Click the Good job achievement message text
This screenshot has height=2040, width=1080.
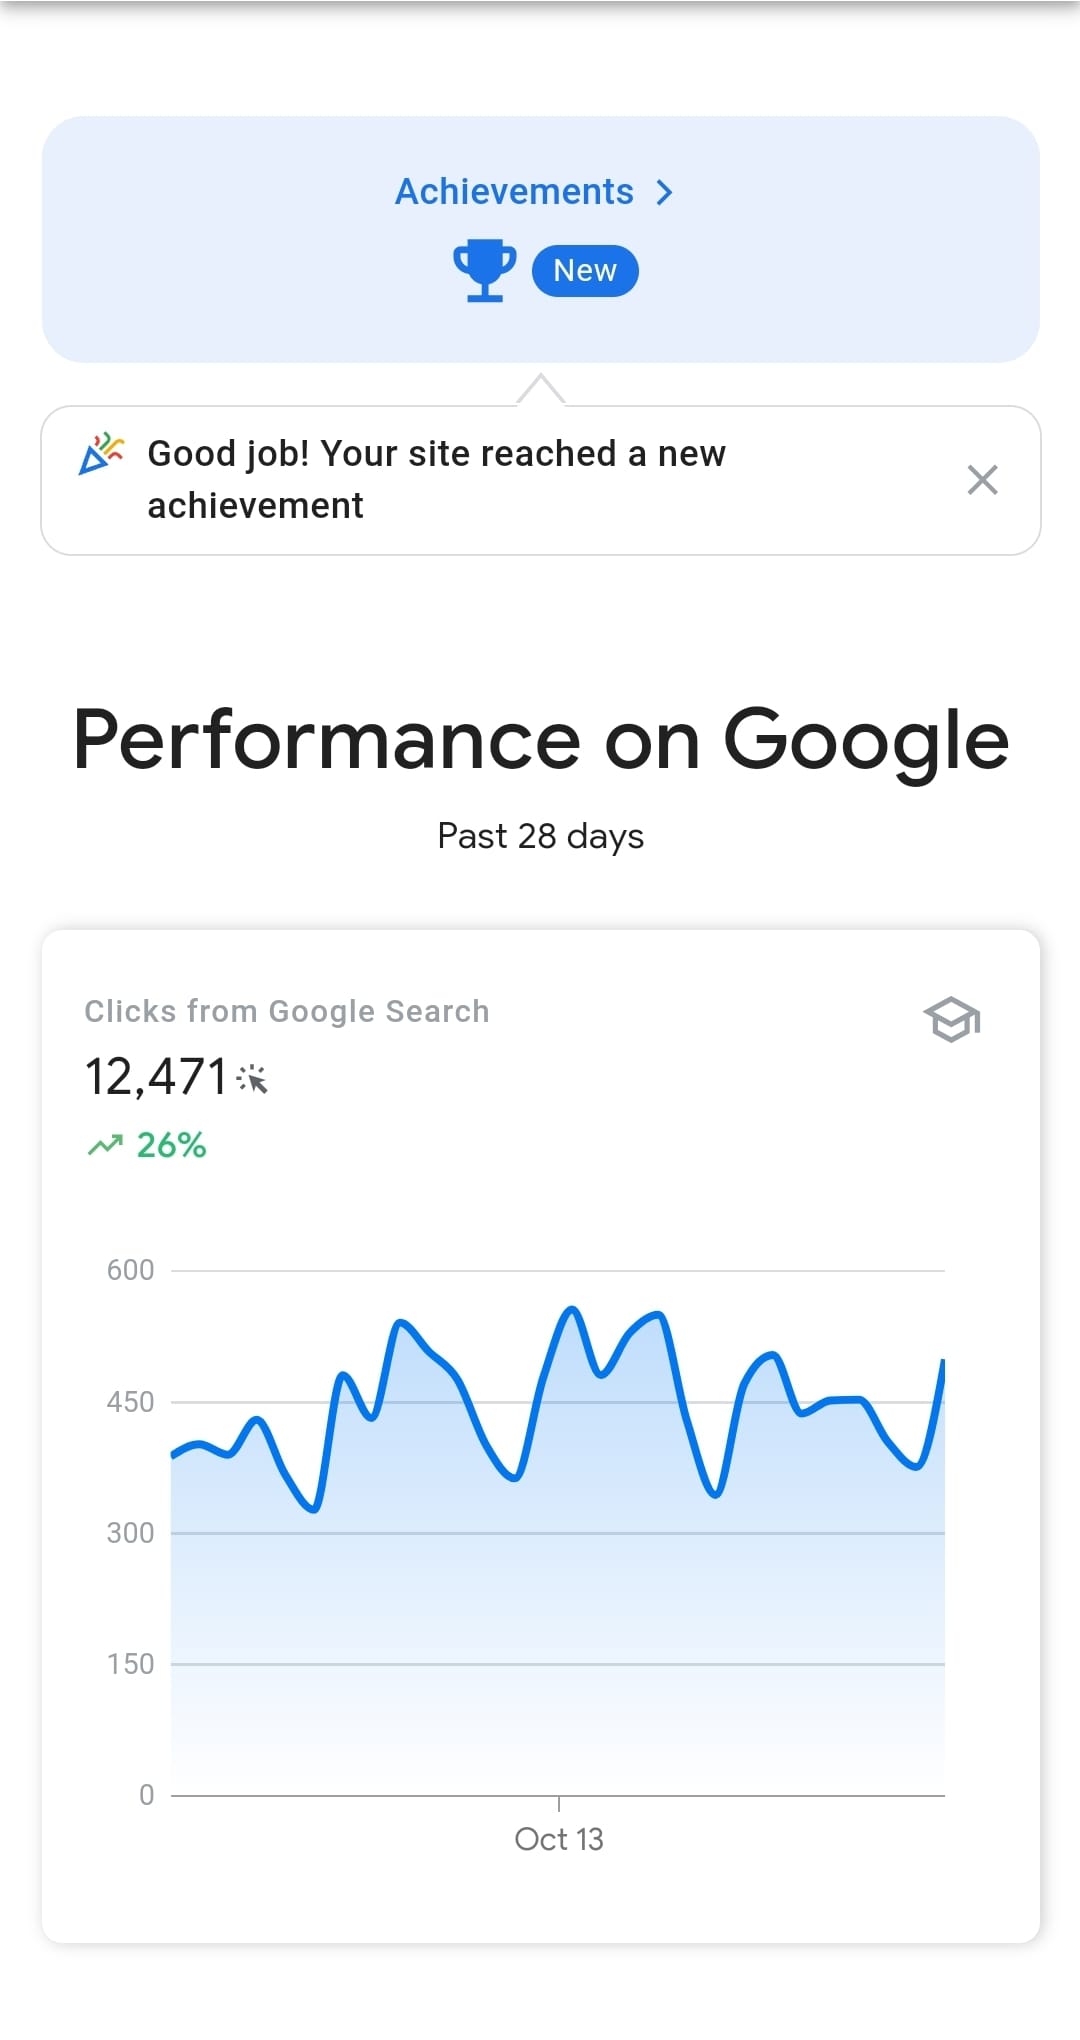click(x=437, y=480)
